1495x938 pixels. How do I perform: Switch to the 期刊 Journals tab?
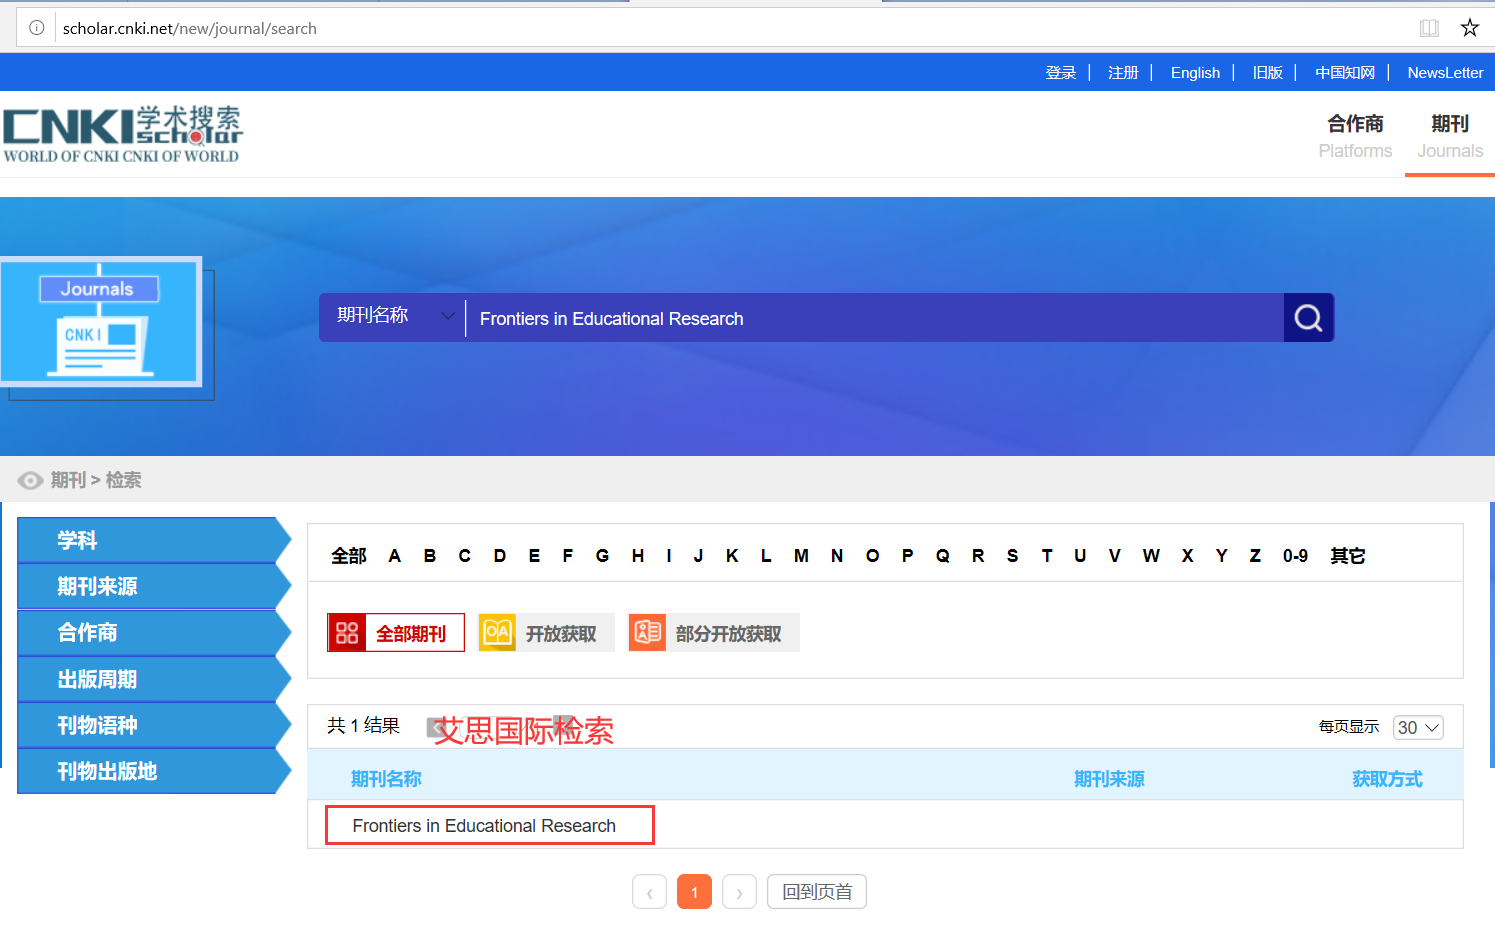click(1450, 136)
